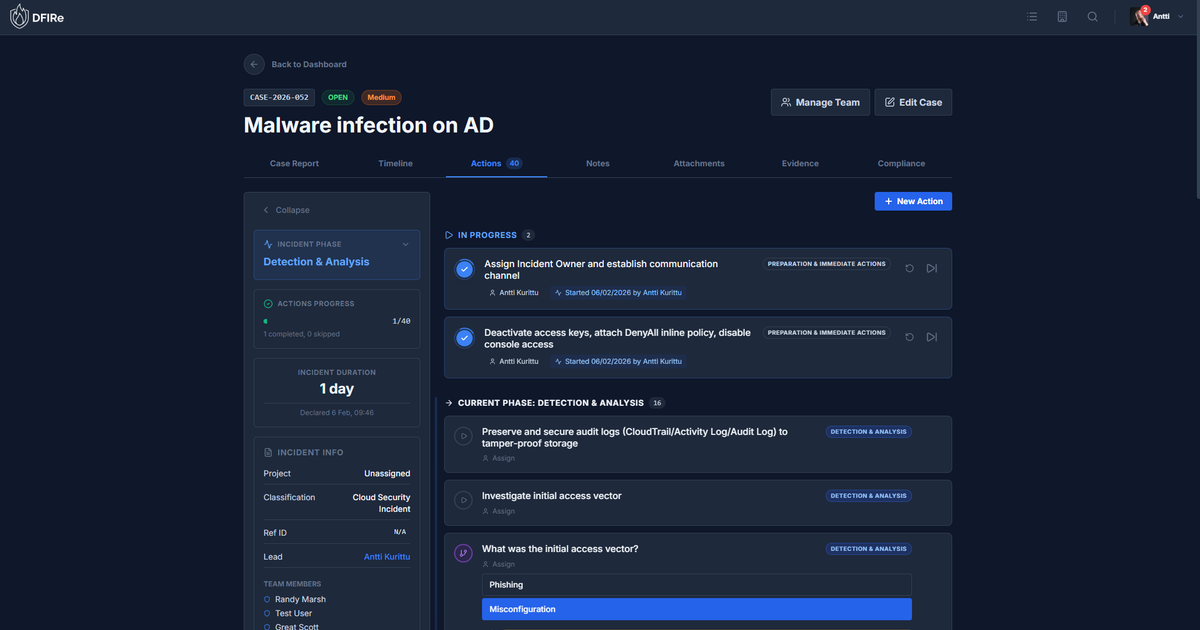This screenshot has height=630, width=1200.
Task: Select the Actions tab
Action: pos(496,163)
